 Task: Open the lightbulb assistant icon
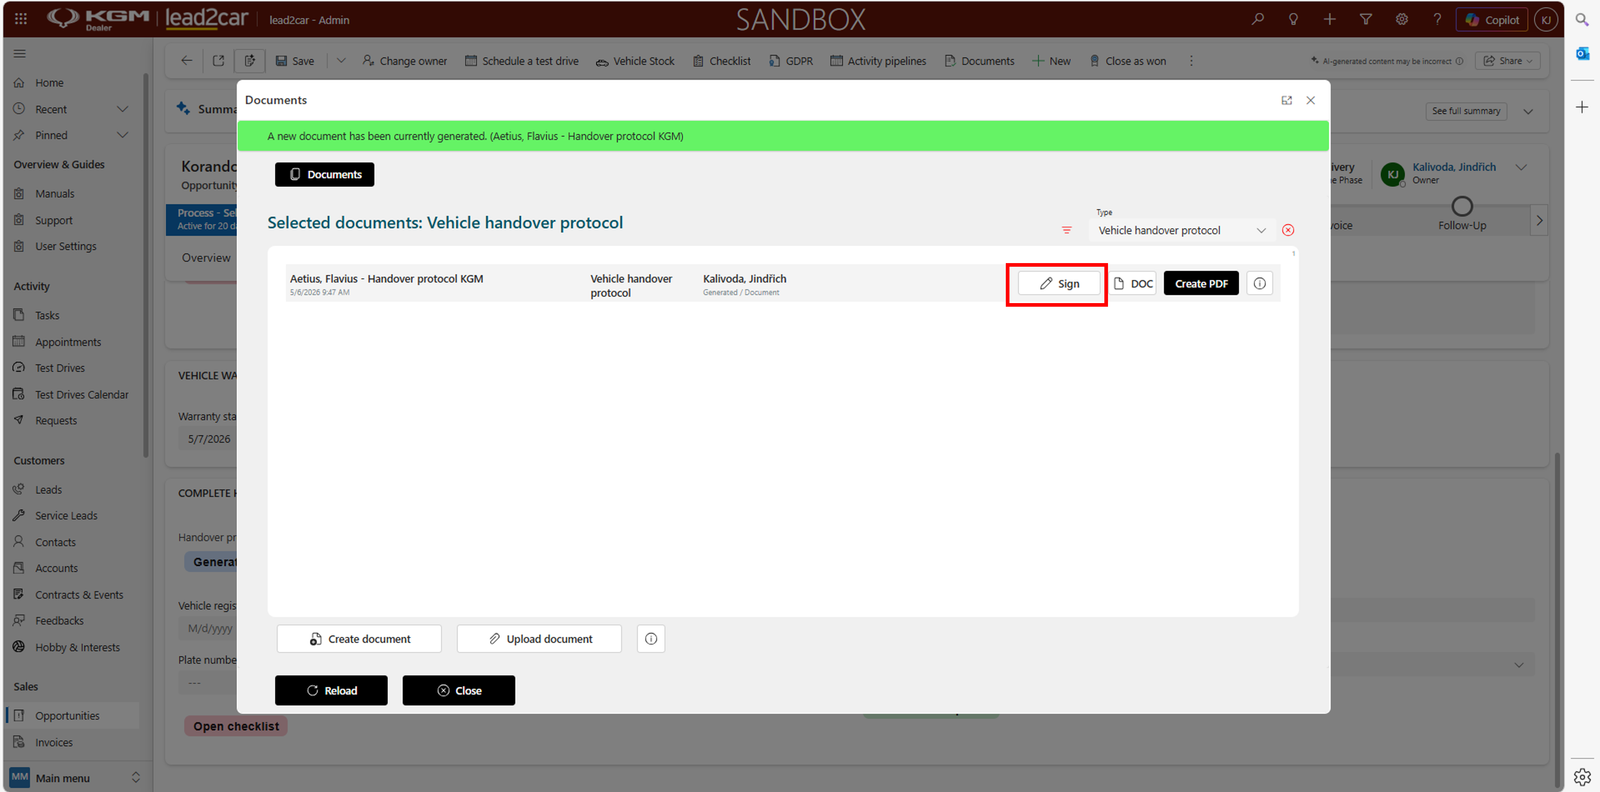(x=1294, y=19)
